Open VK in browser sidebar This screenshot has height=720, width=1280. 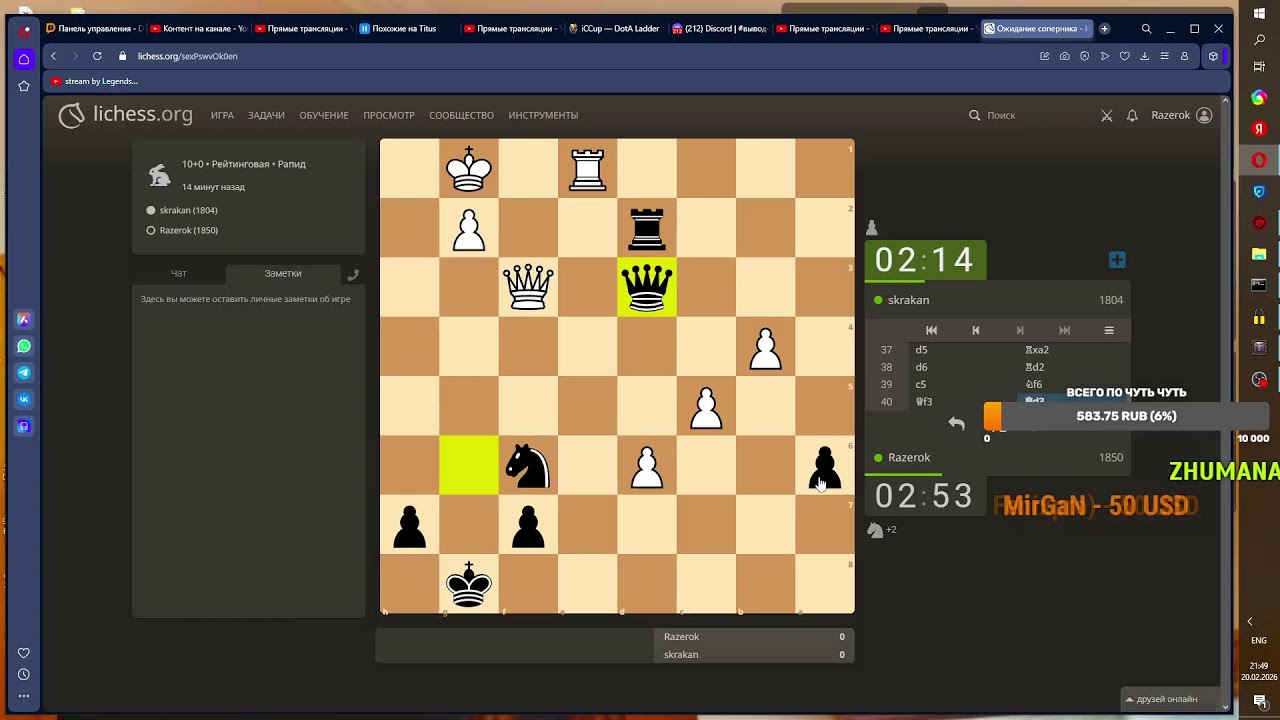[x=24, y=399]
